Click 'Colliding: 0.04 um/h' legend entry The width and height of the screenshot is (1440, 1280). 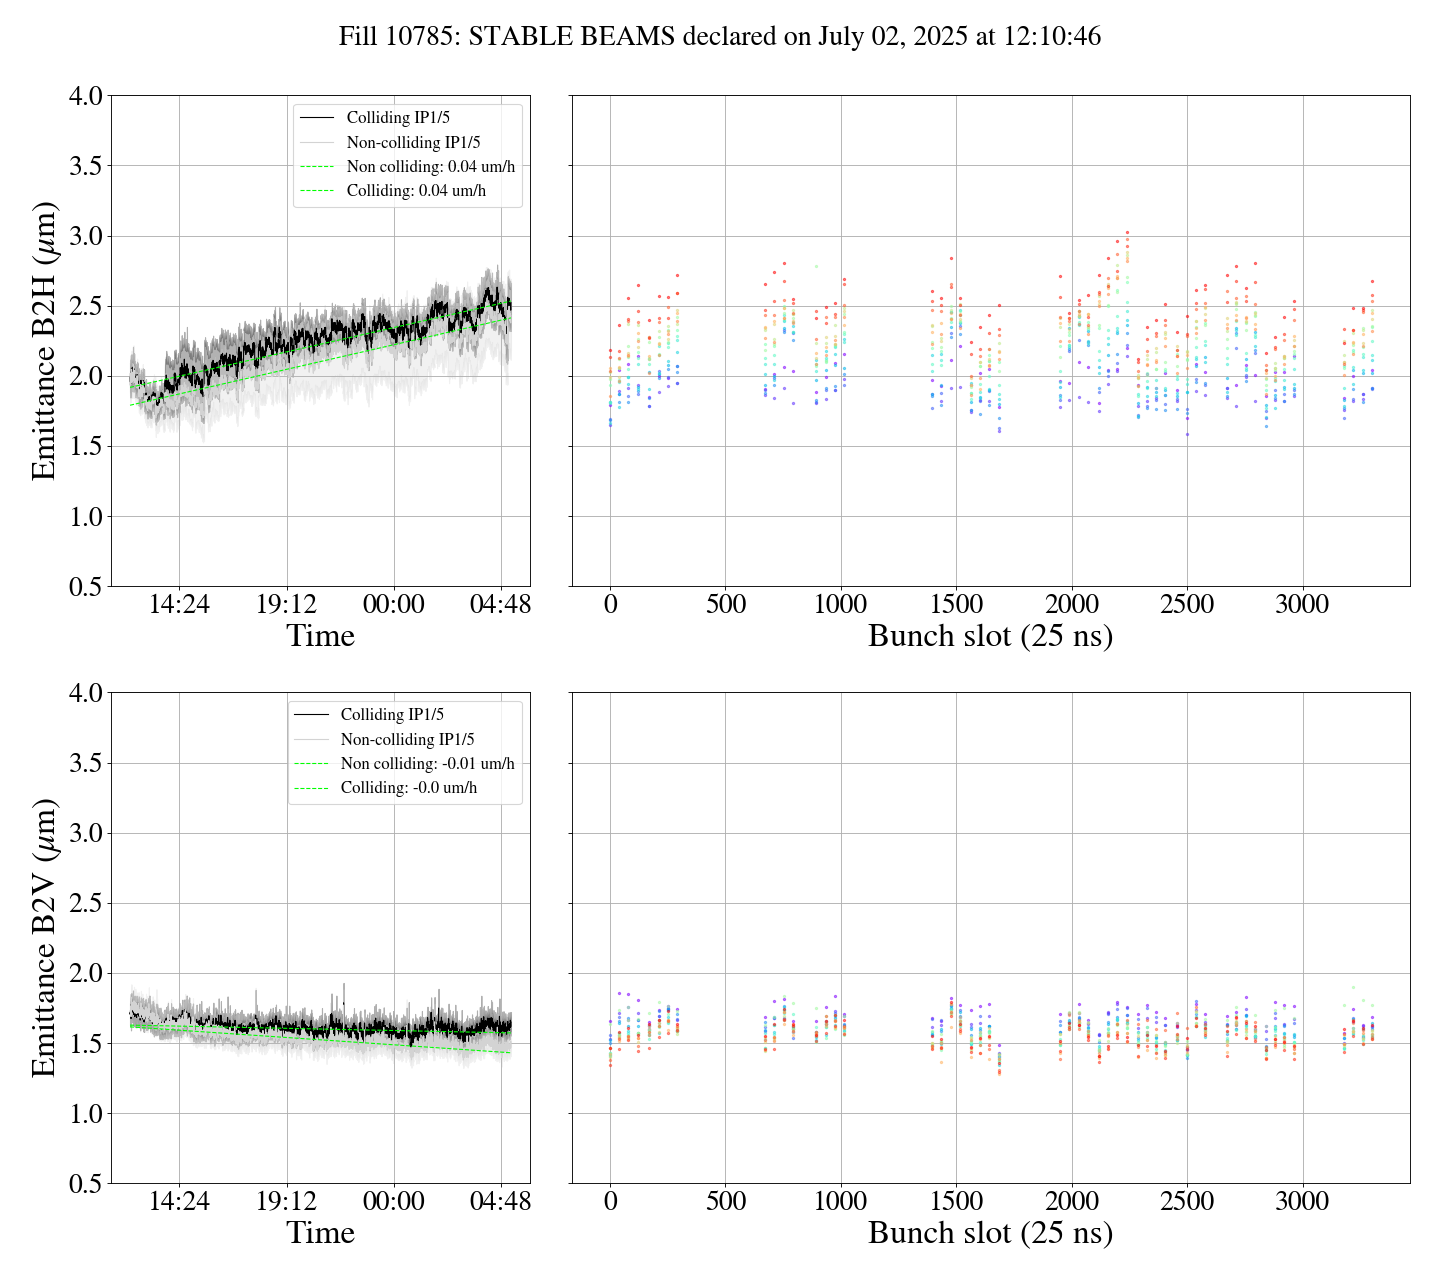[416, 190]
